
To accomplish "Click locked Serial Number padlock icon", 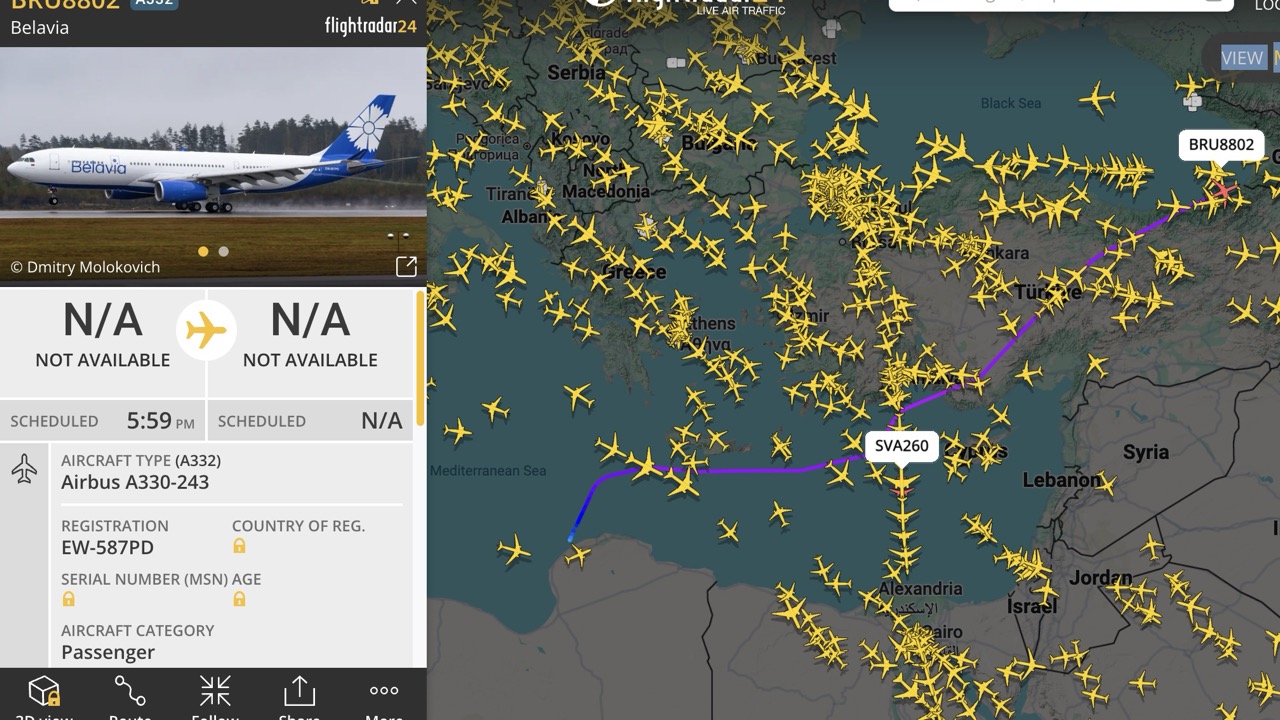I will click(68, 599).
